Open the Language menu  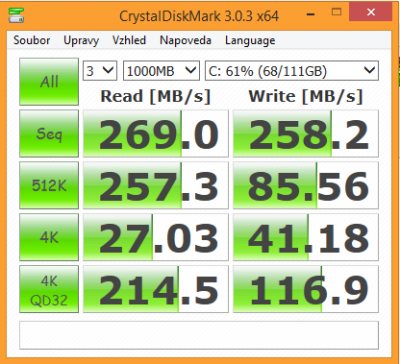[250, 40]
